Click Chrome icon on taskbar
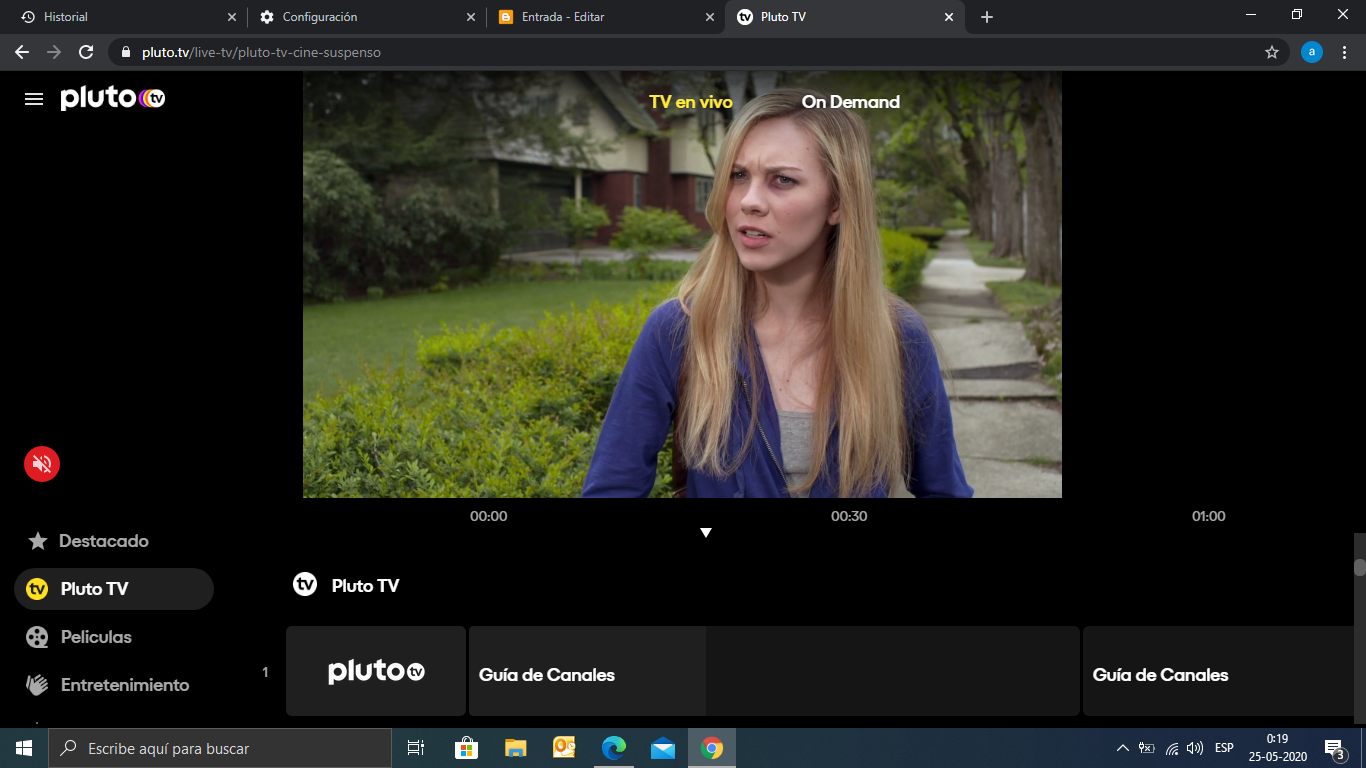 (x=712, y=748)
